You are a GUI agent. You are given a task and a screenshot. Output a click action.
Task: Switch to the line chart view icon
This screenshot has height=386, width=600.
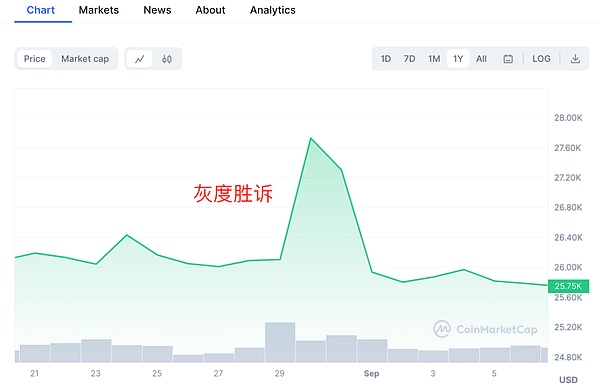[140, 59]
